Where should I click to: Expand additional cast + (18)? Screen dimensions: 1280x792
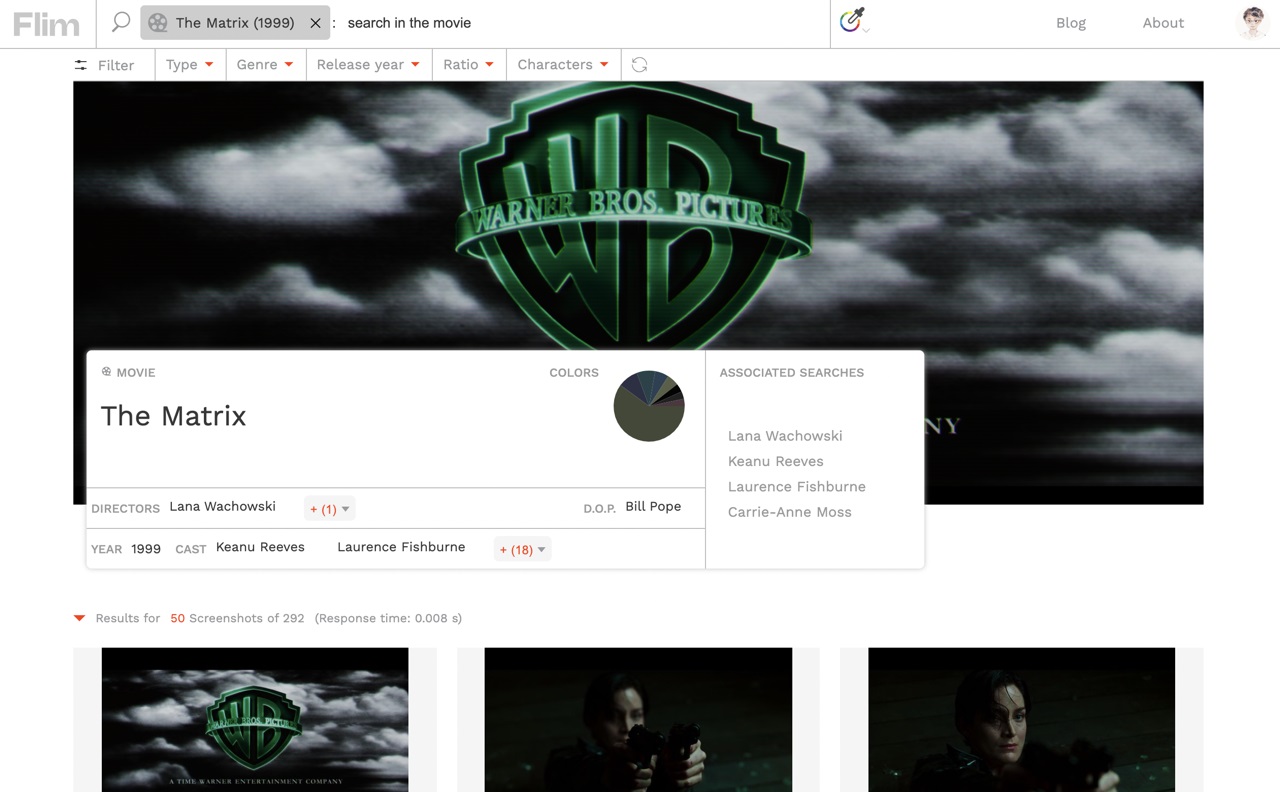point(522,550)
